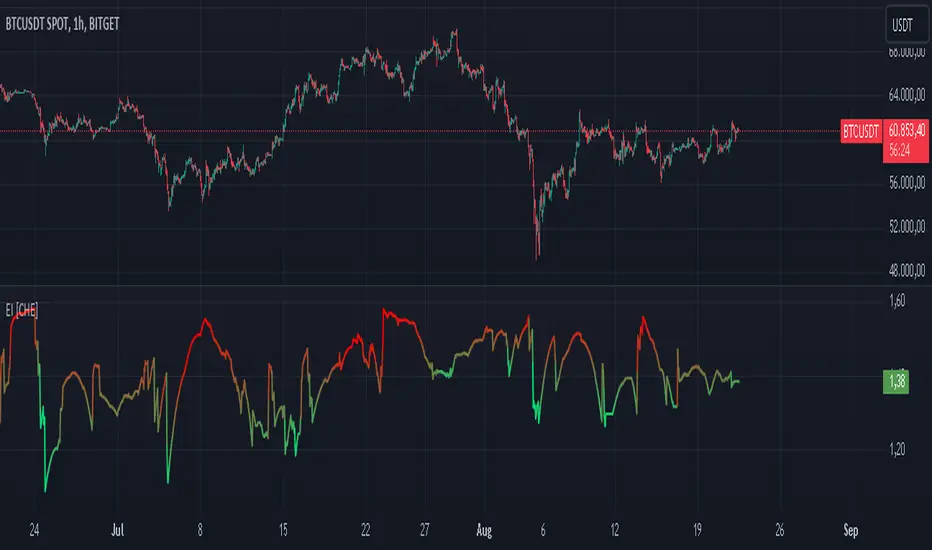The image size is (932, 550).
Task: Click the 1,20 indicator axis label
Action: (x=897, y=450)
